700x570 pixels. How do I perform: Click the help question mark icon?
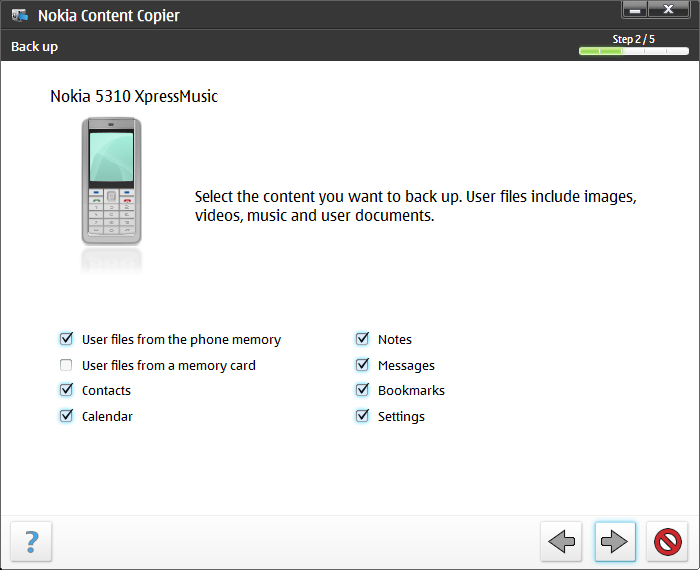[x=31, y=541]
